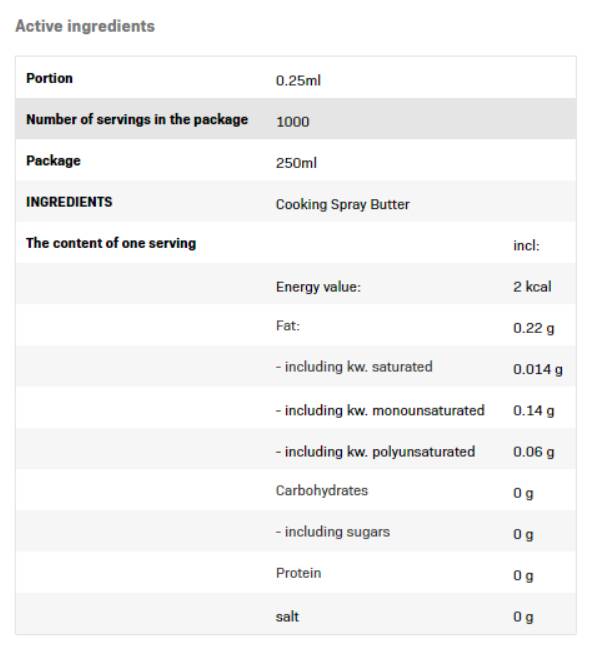Click the 0.25ml portion value
Image resolution: width=593 pixels, height=651 pixels.
[x=298, y=80]
